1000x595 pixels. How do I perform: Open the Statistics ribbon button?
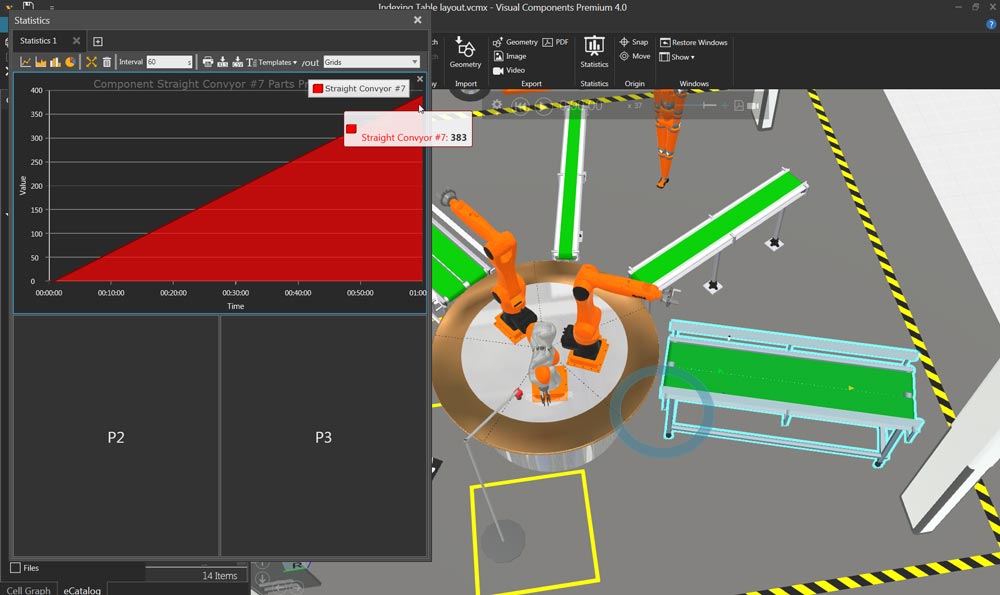pyautogui.click(x=594, y=52)
